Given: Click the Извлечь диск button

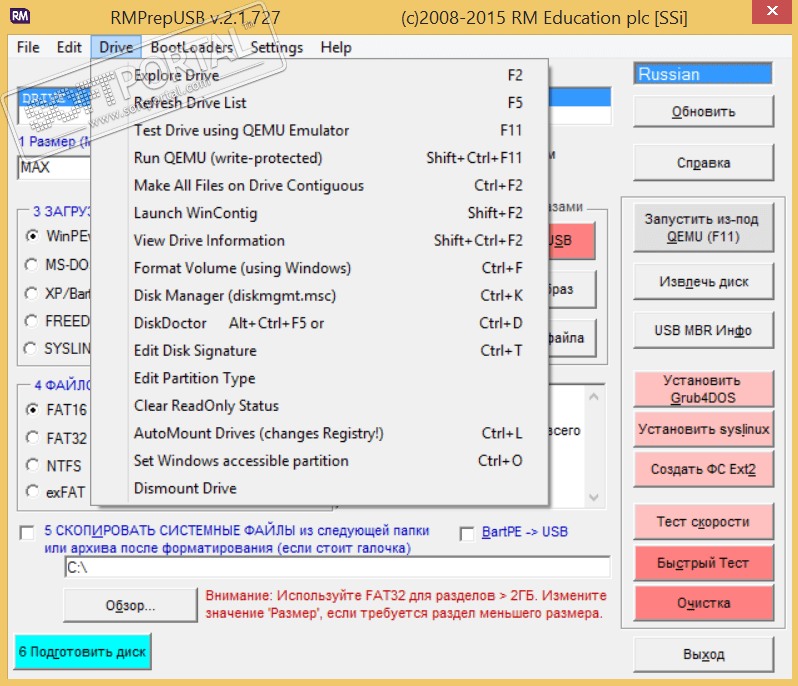Looking at the screenshot, I should point(703,281).
